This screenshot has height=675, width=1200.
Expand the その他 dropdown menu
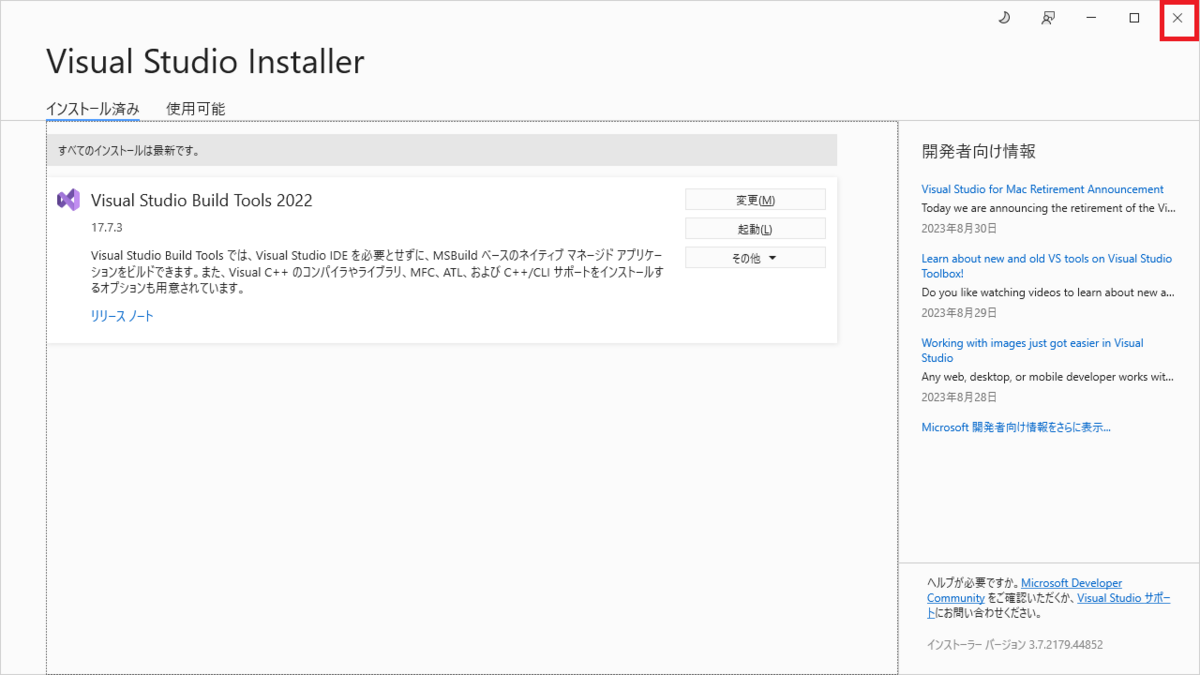click(755, 257)
